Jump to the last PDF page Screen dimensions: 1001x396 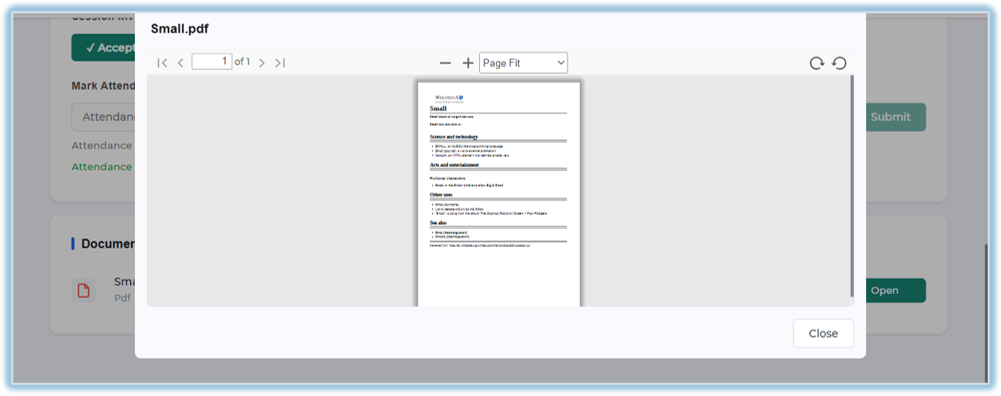[280, 63]
